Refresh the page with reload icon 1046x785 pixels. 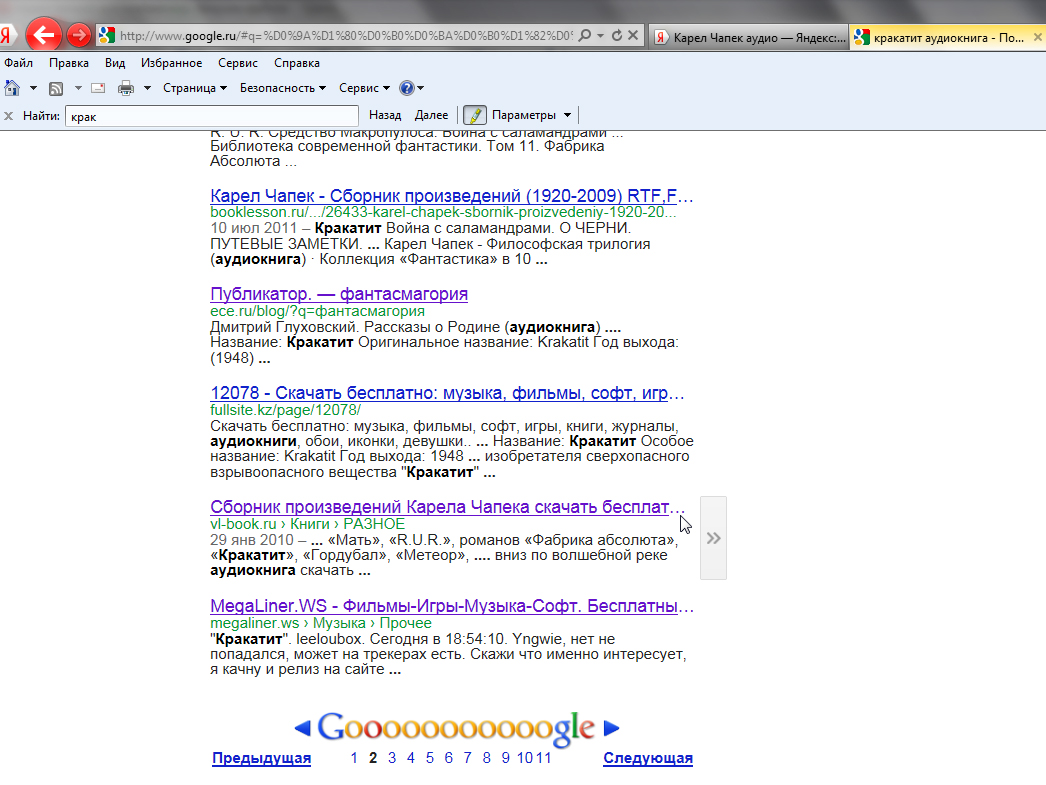click(x=617, y=35)
